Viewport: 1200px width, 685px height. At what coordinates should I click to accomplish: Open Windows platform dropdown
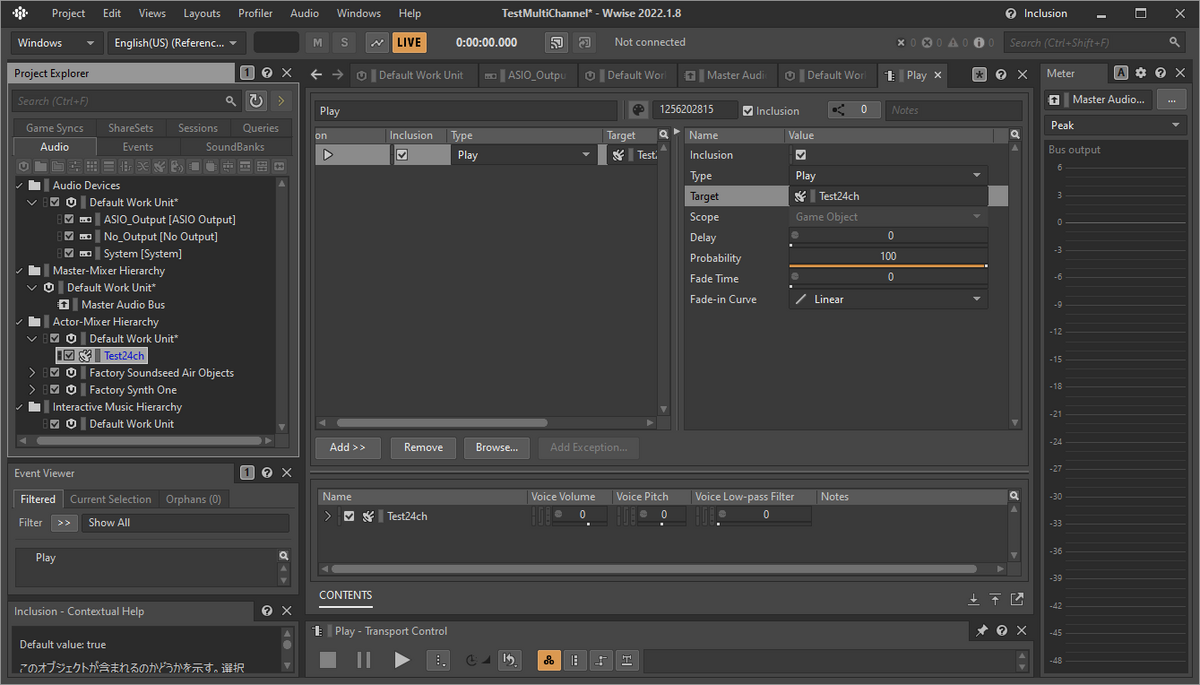(57, 43)
